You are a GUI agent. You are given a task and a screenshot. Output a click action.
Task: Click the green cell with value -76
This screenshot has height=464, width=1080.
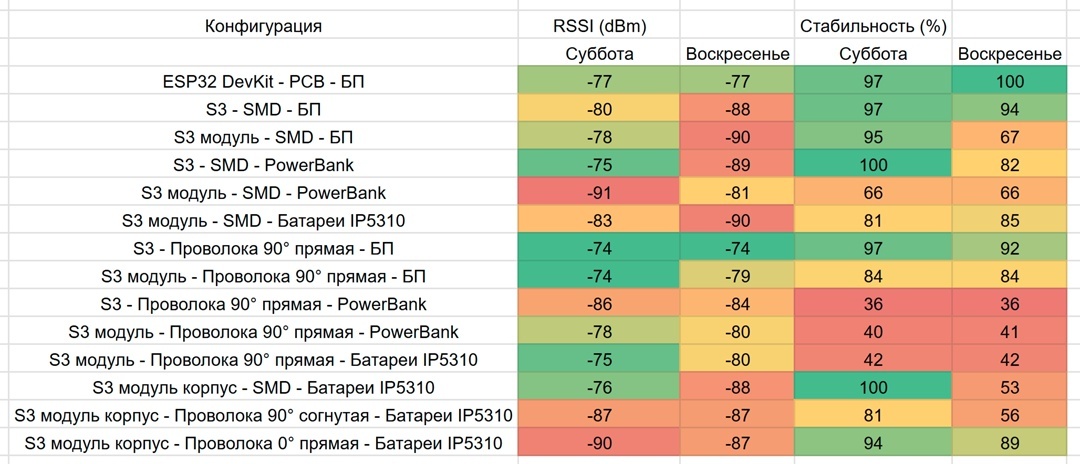(x=599, y=387)
